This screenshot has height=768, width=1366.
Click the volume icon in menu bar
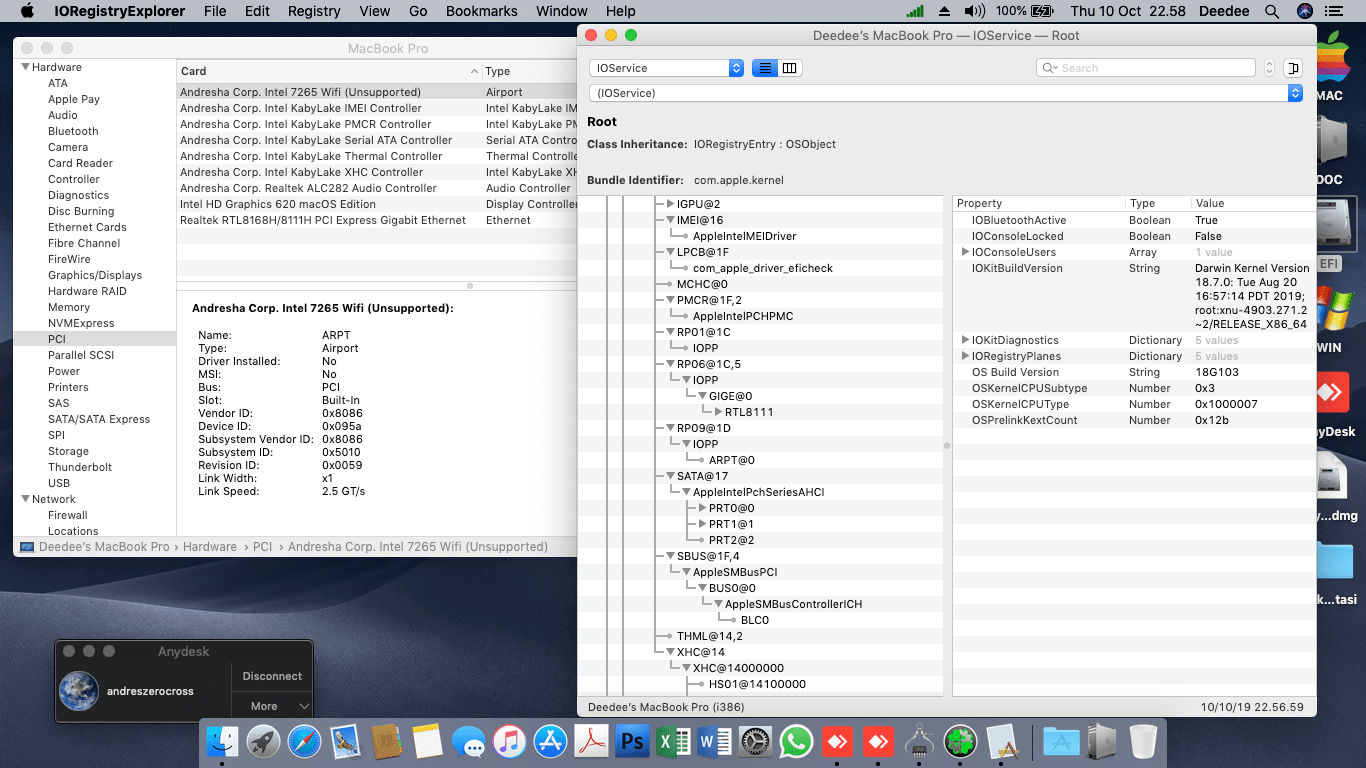[975, 11]
